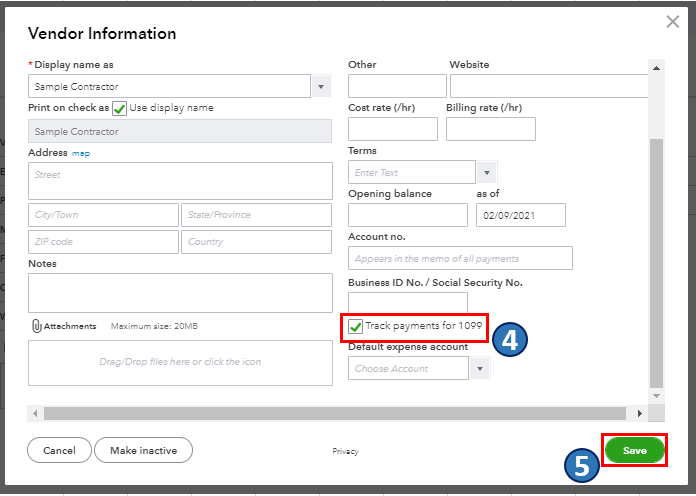The height and width of the screenshot is (496, 696).
Task: Click the horizontal scrollbar right arrow
Action: 640,413
